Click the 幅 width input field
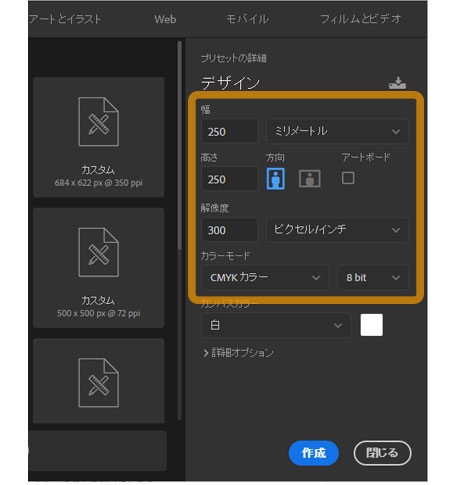455x485 pixels. [x=229, y=131]
